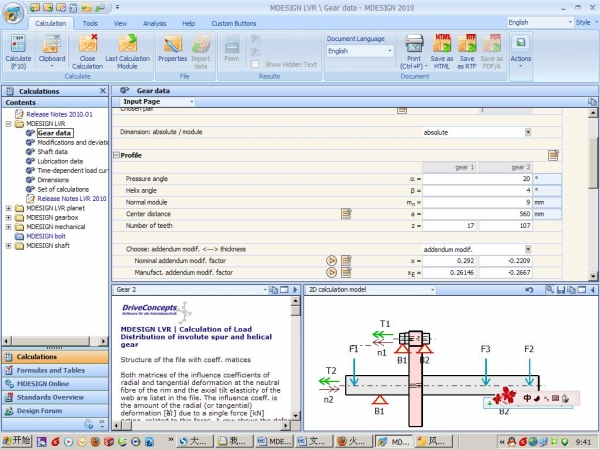Collapse MDESIGN LVR tree folder
The height and width of the screenshot is (450, 600).
(x=8, y=124)
